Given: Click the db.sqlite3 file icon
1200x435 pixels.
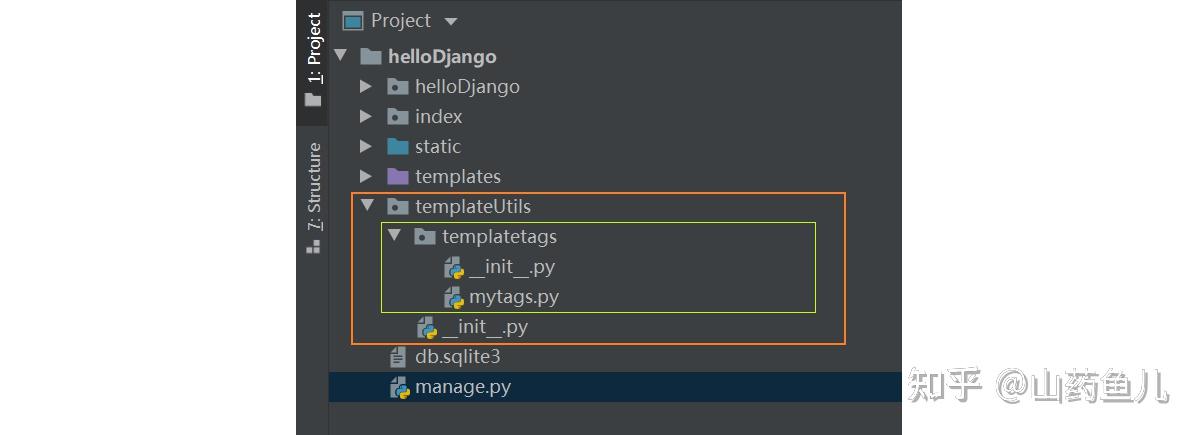Looking at the screenshot, I should pos(399,357).
